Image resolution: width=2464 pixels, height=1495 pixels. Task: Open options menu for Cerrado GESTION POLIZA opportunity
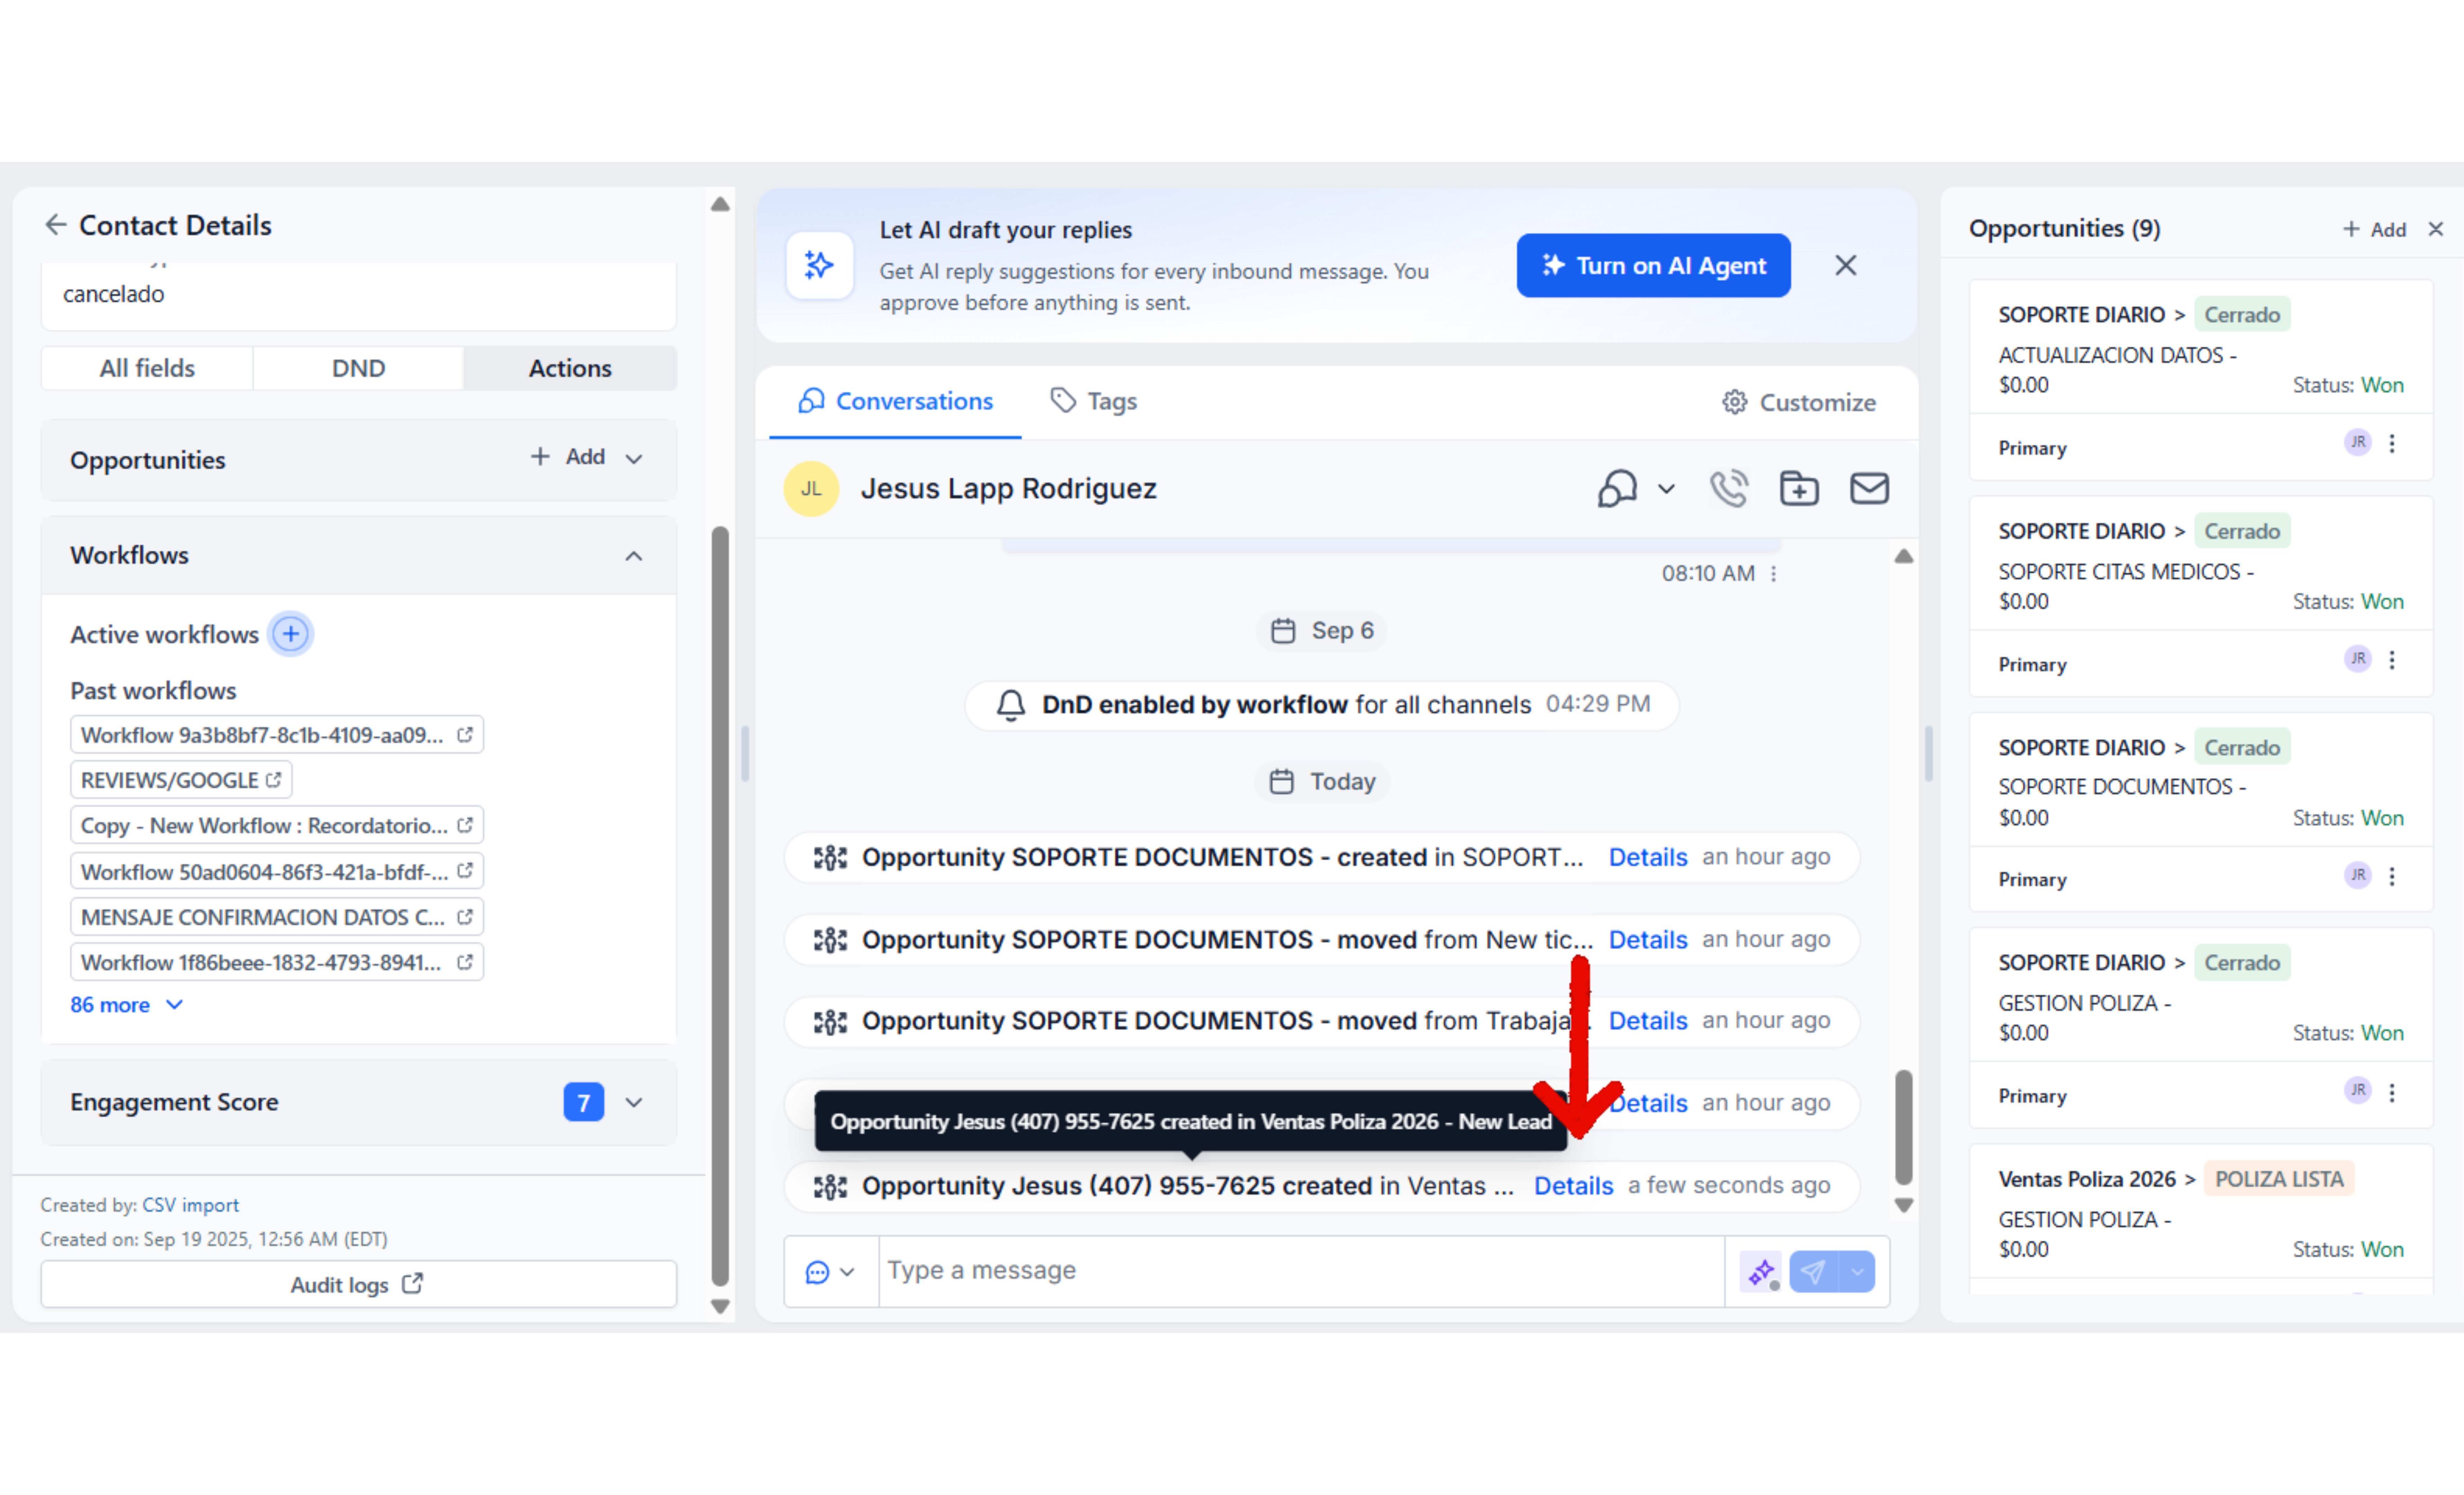tap(2392, 1093)
